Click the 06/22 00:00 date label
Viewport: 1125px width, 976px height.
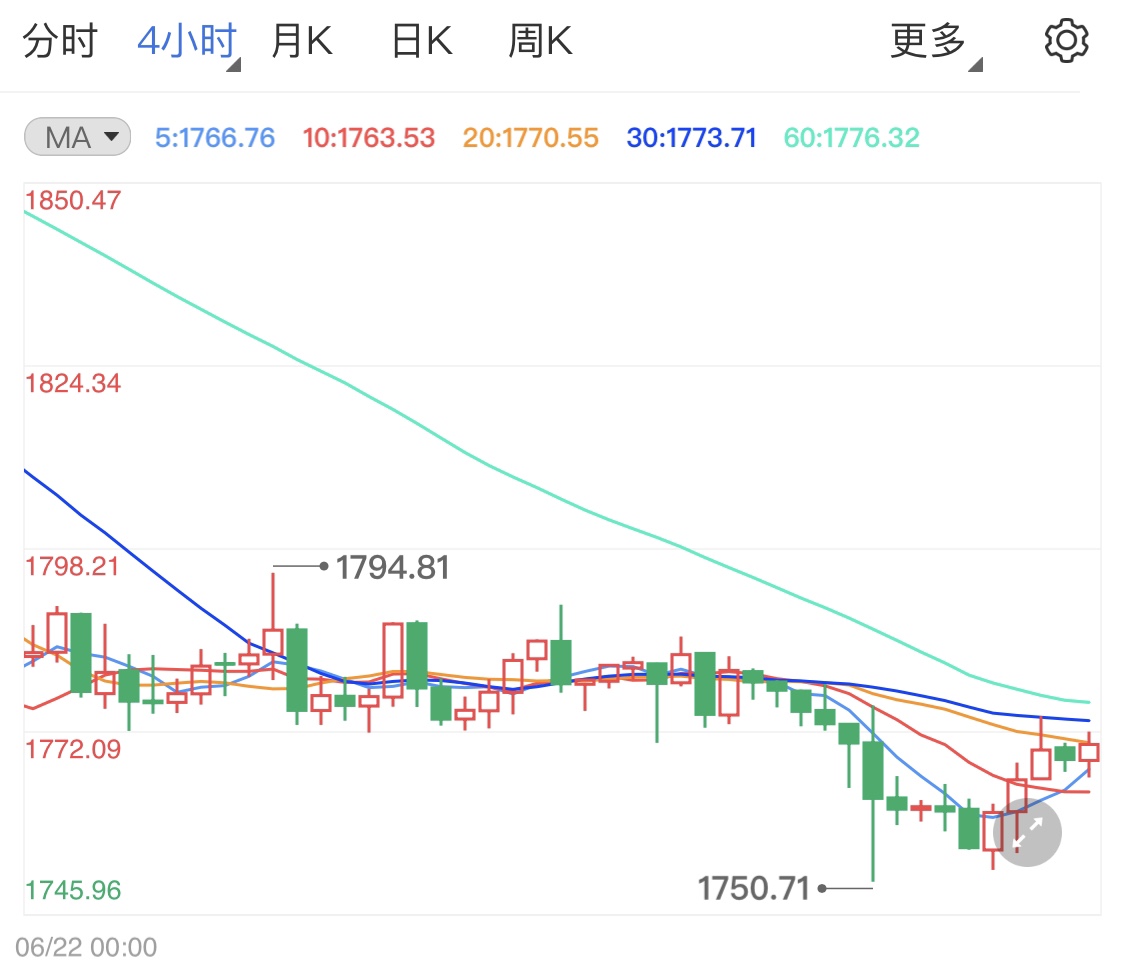[x=86, y=947]
